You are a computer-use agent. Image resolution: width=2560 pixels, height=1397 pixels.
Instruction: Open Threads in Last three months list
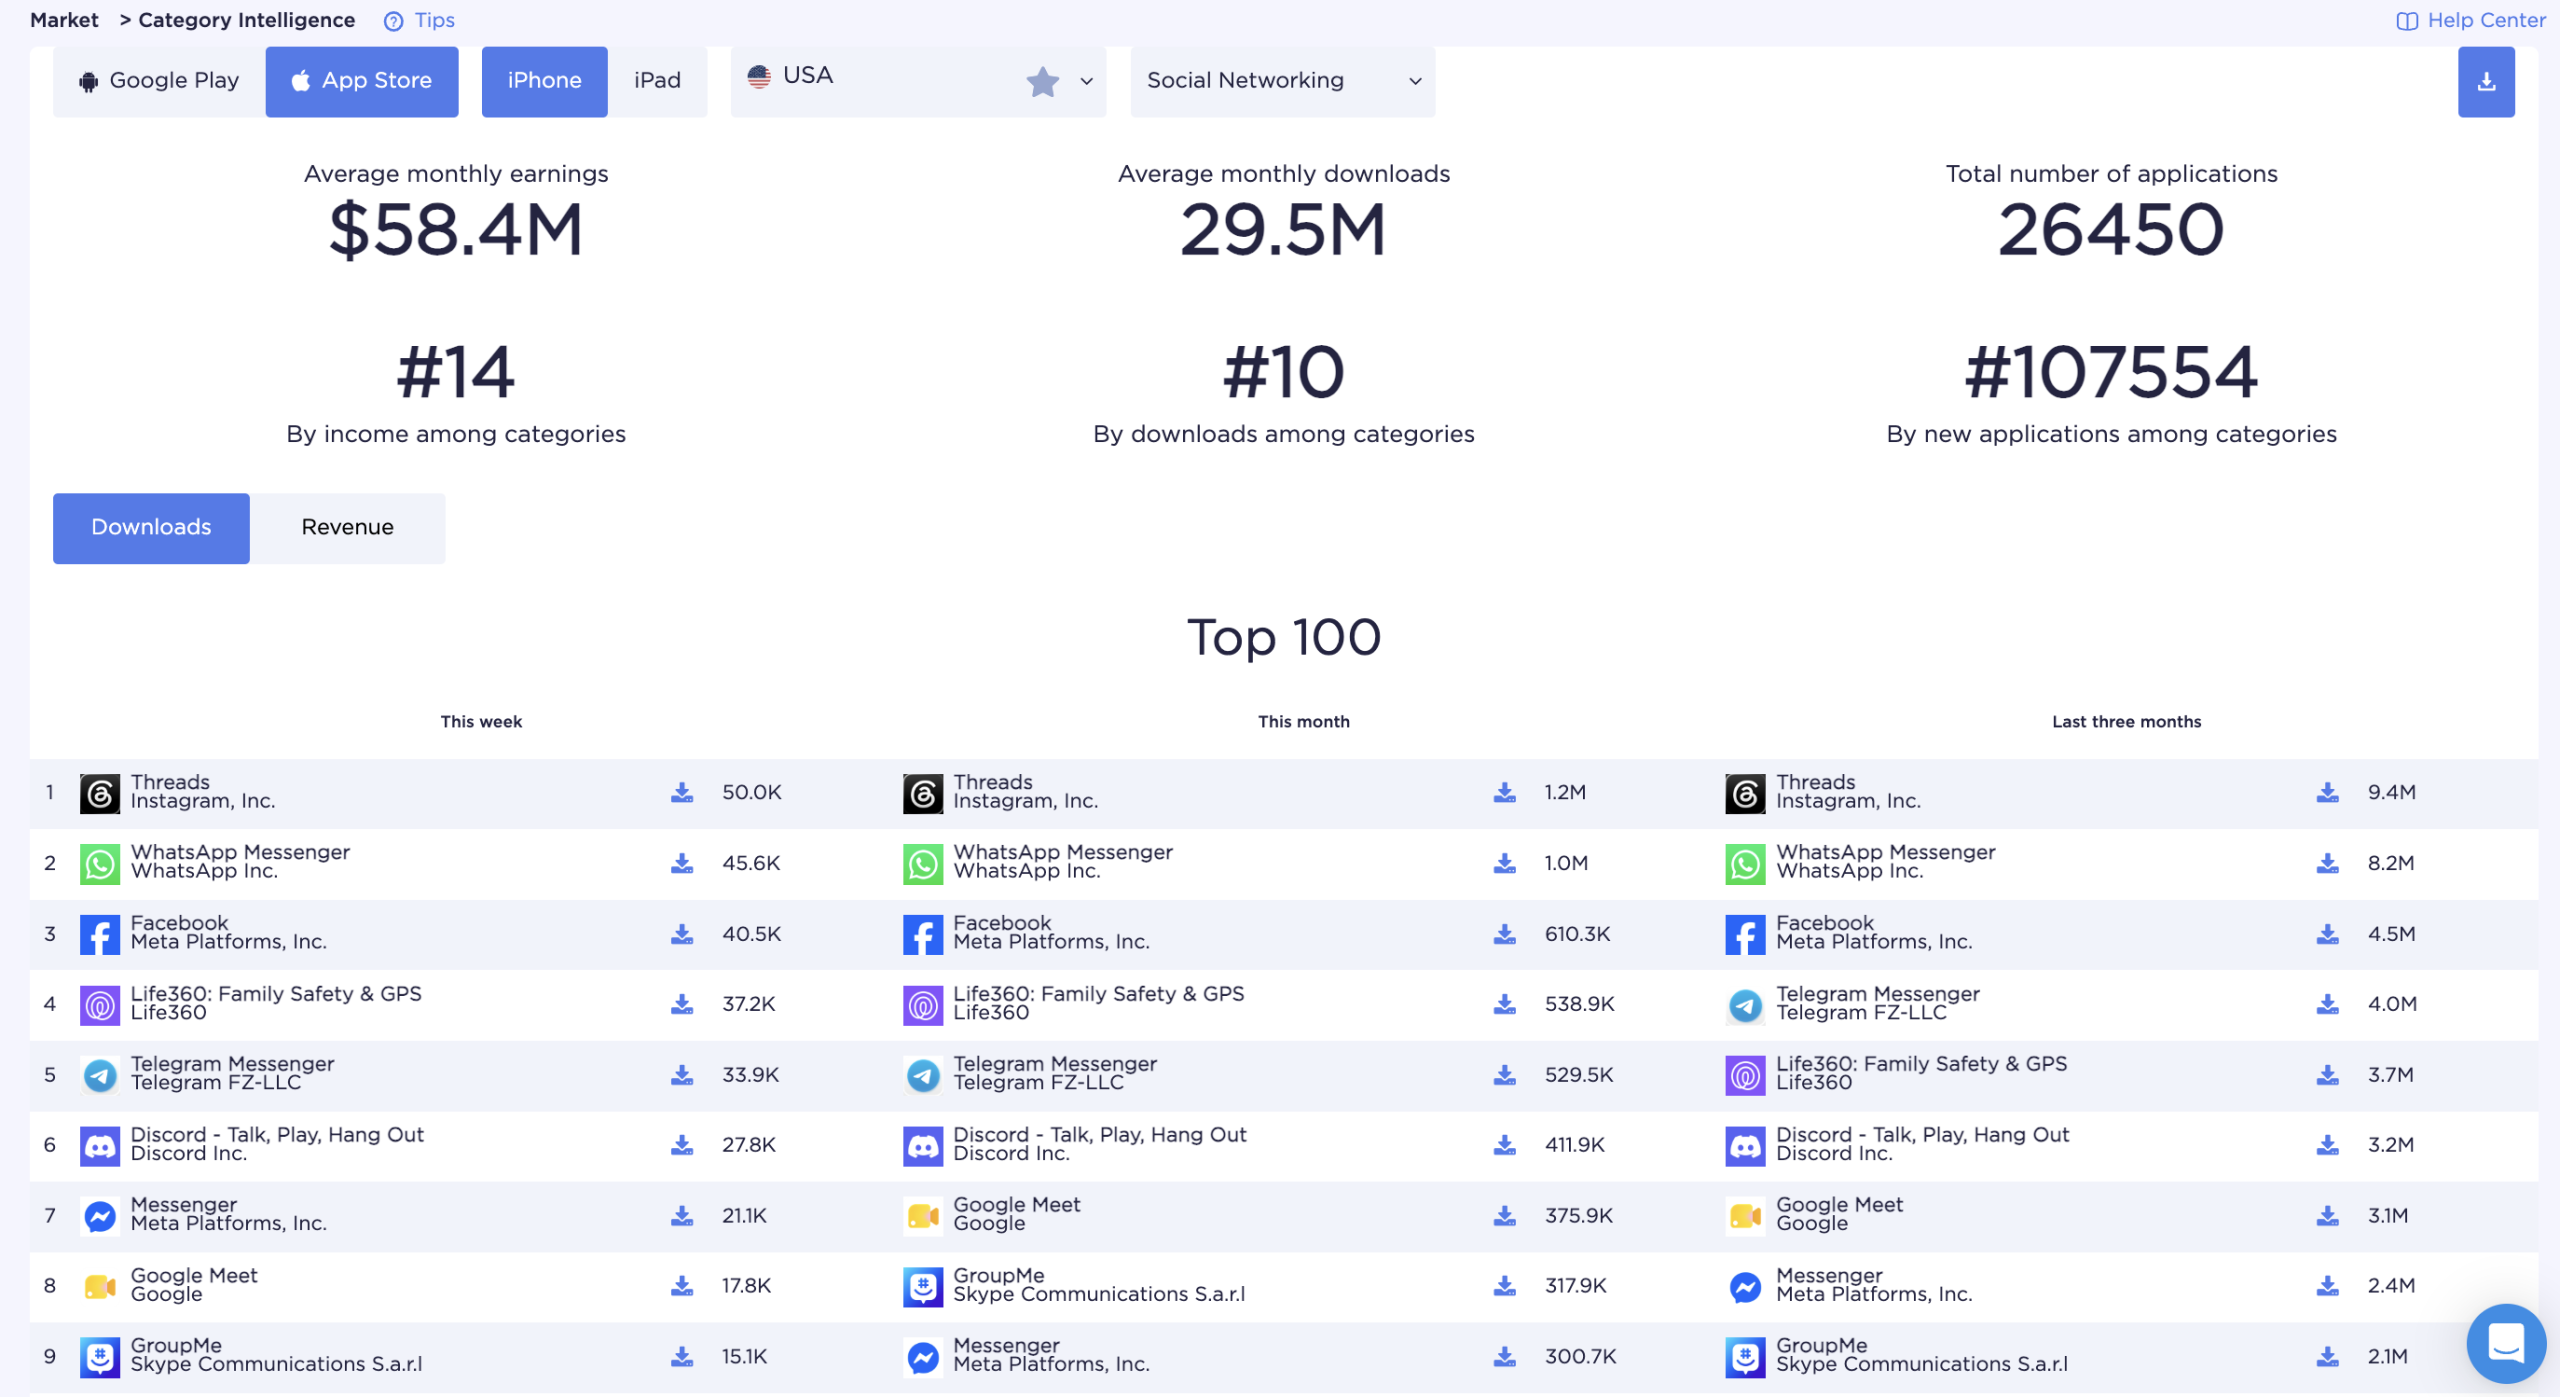coord(1815,783)
